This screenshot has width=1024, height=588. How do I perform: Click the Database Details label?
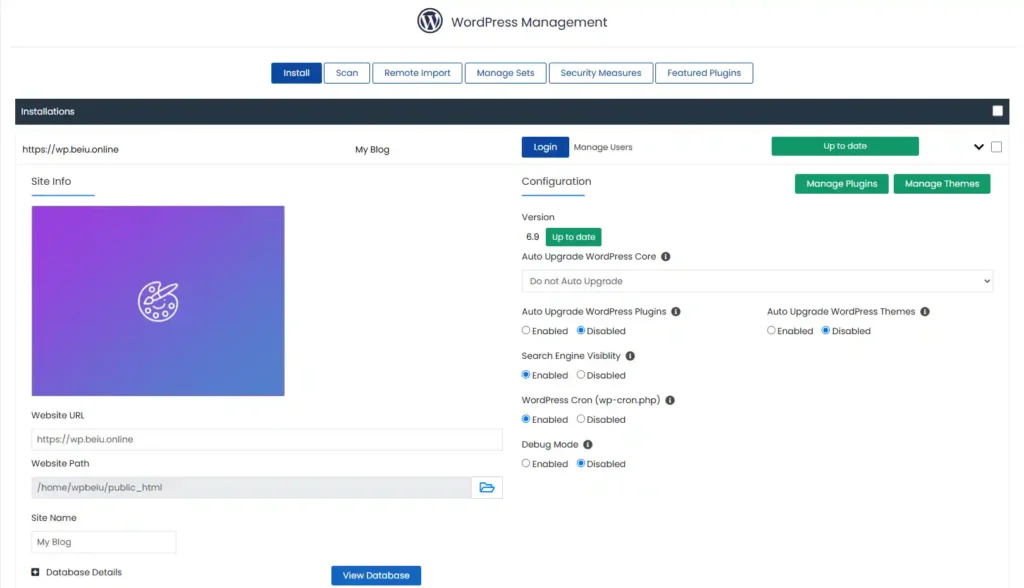tap(84, 572)
